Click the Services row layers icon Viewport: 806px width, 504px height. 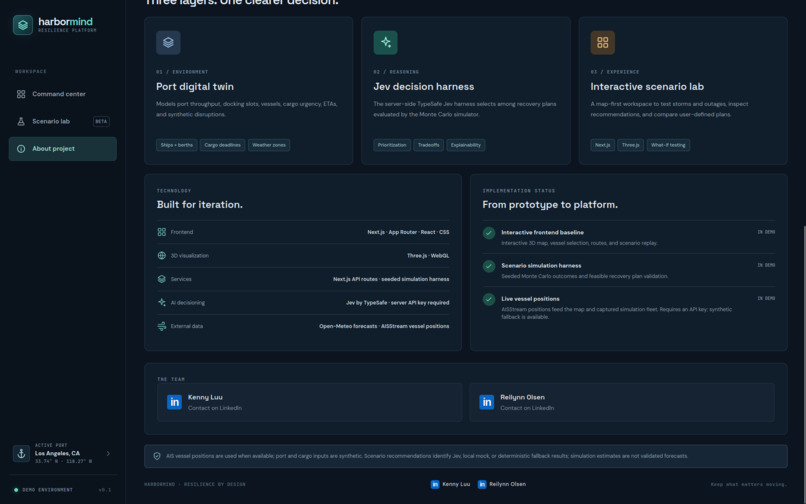click(161, 279)
